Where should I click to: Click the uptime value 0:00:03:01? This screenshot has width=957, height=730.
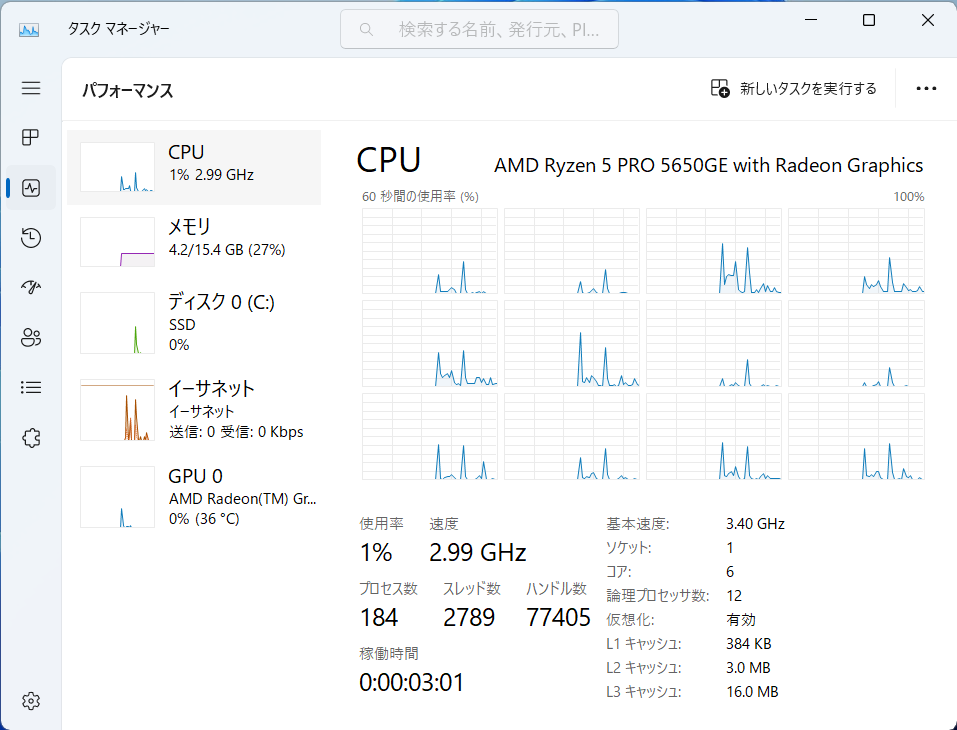pos(411,682)
